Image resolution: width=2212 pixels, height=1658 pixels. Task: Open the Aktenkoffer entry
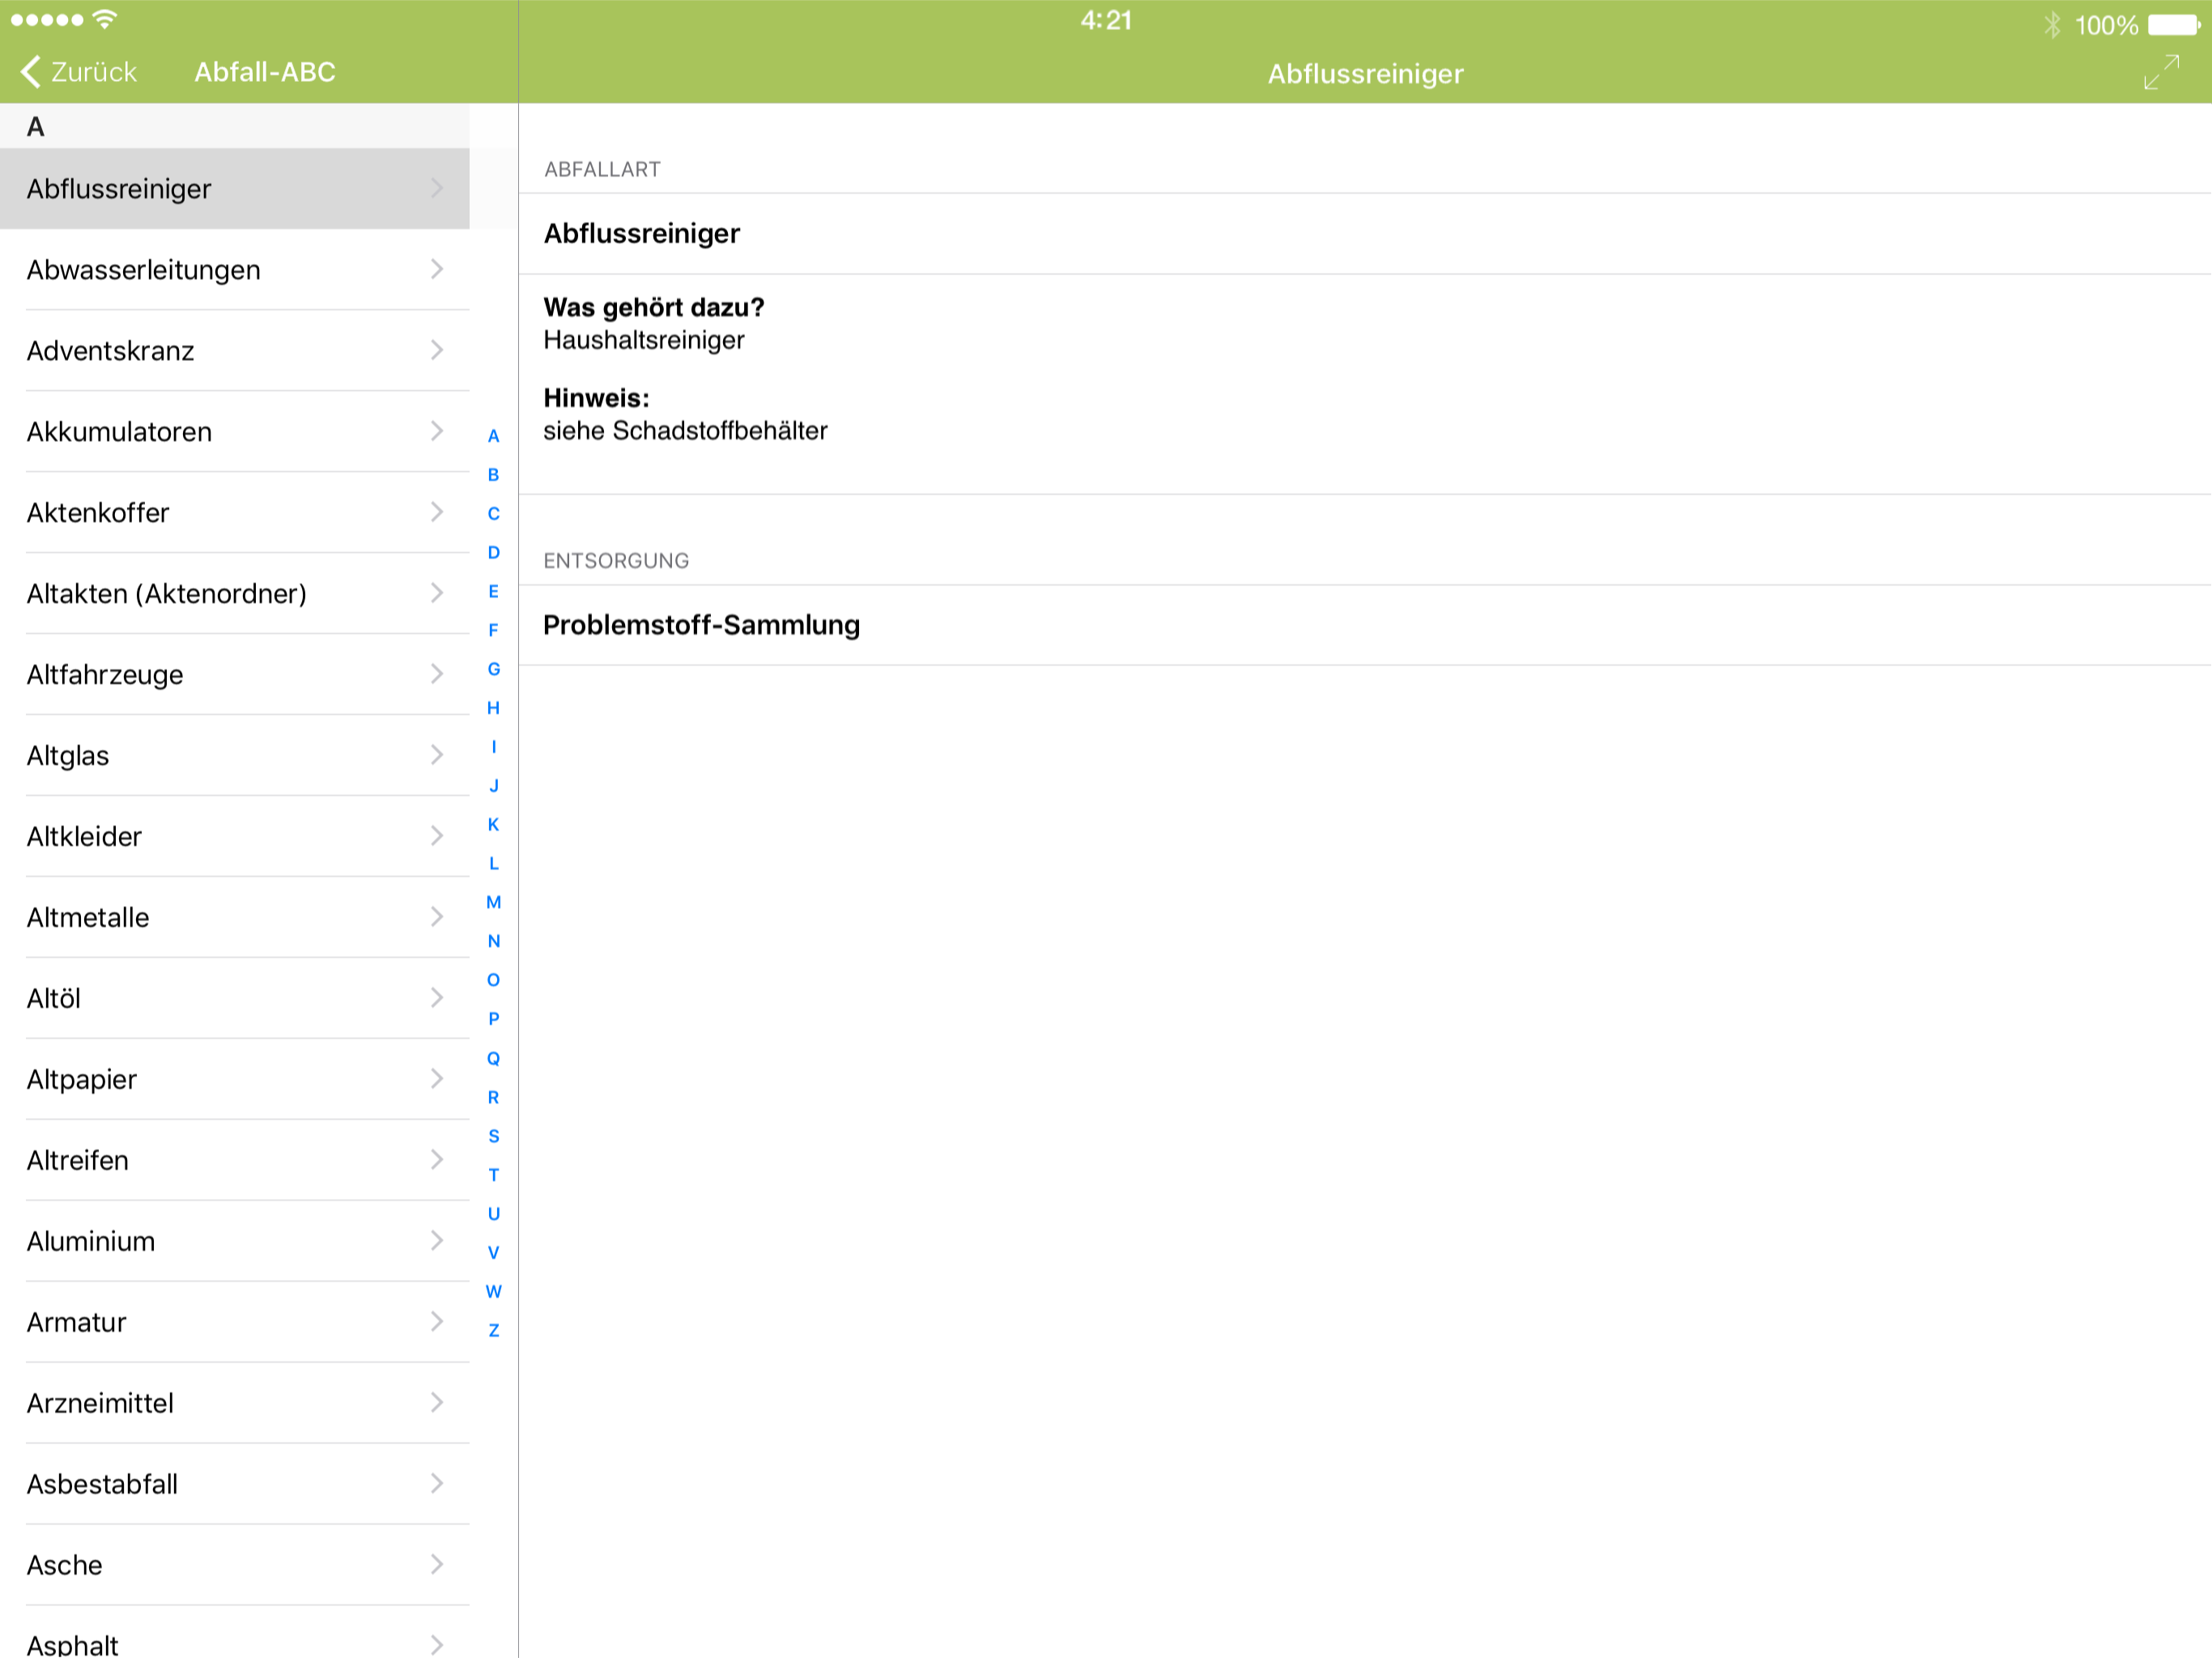[x=234, y=513]
